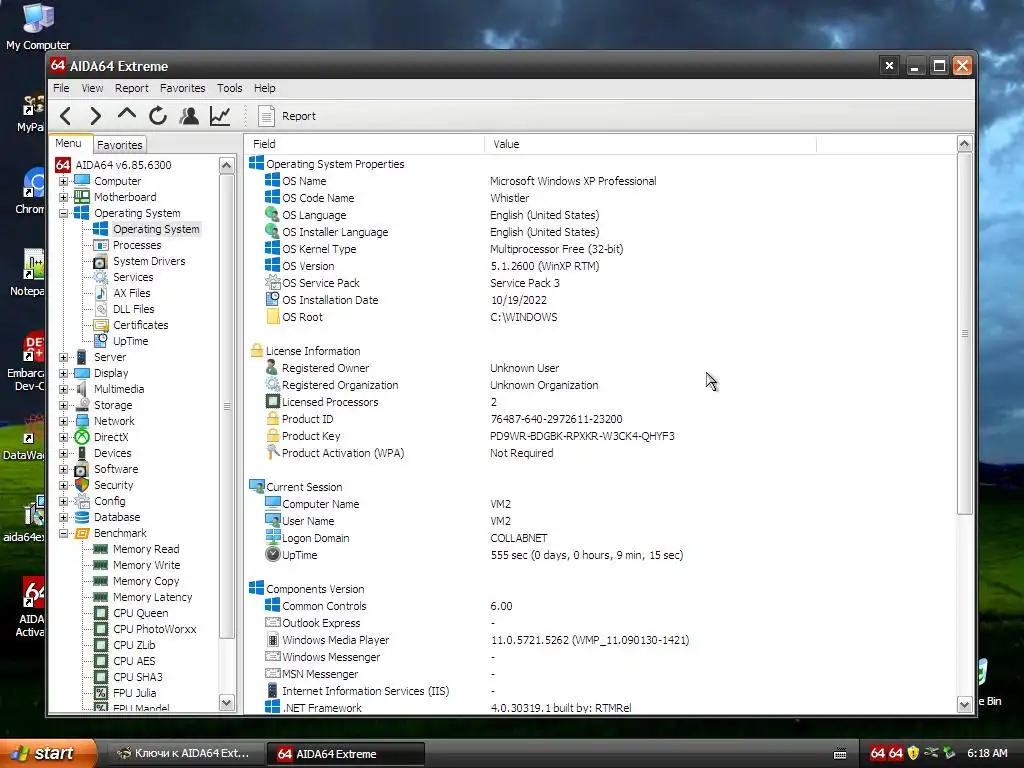Switch to the Favorites tab in the left panel
Screen dimensions: 1024x768
point(120,145)
